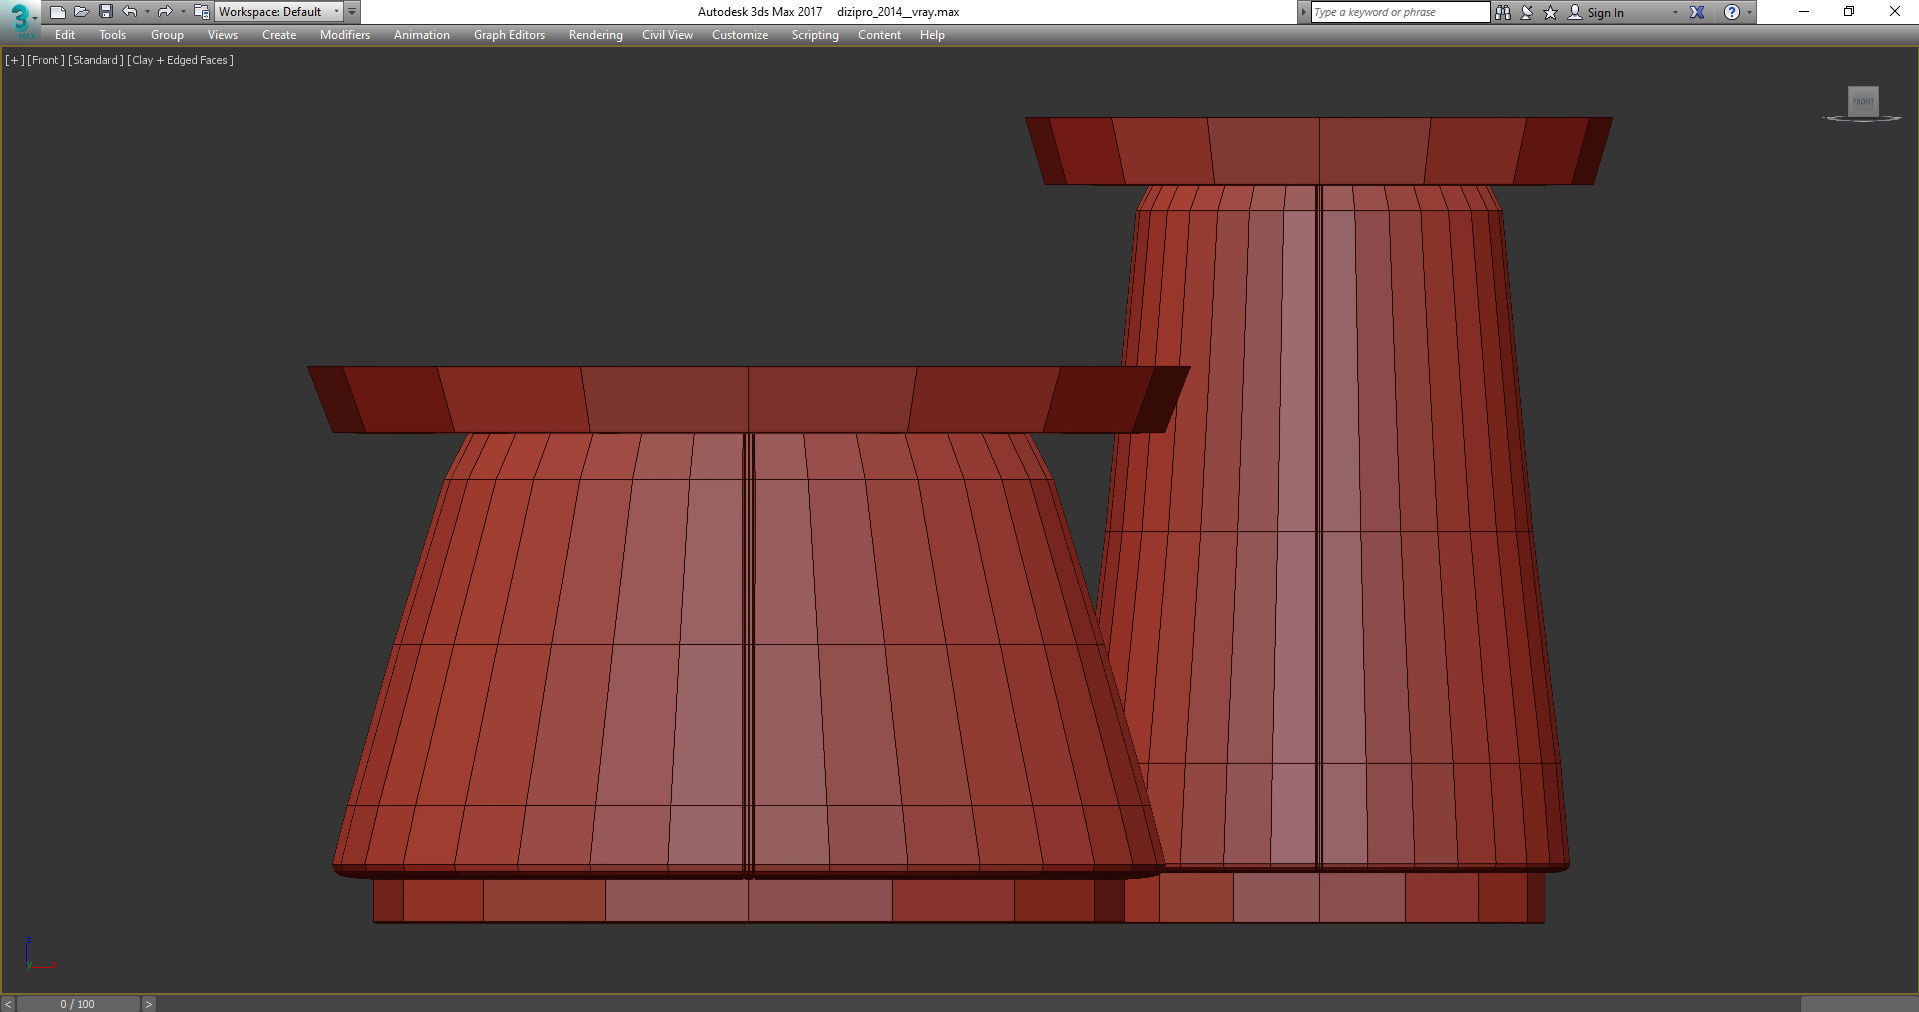This screenshot has height=1012, width=1919.
Task: Click the Set Project Folder icon
Action: [x=201, y=12]
